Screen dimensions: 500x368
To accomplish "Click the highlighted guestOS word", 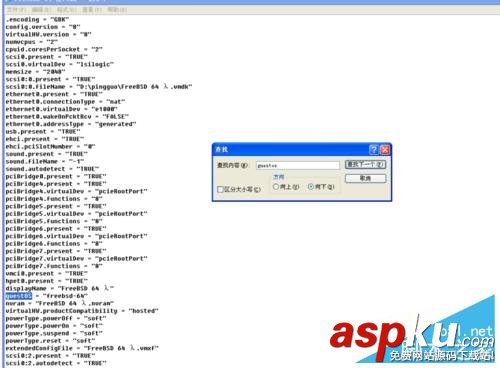I will coord(19,296).
